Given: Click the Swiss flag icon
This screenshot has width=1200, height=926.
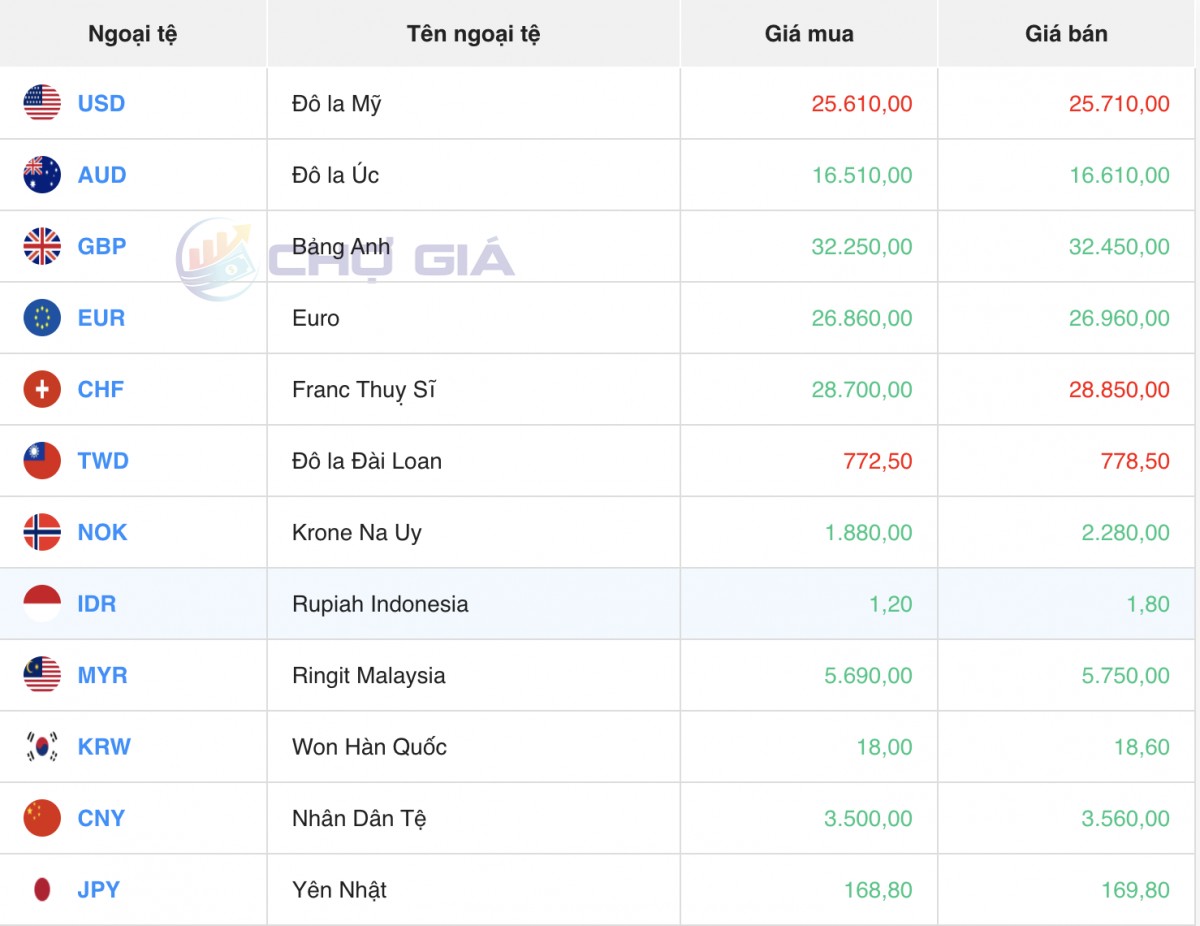Looking at the screenshot, I should pos(42,389).
